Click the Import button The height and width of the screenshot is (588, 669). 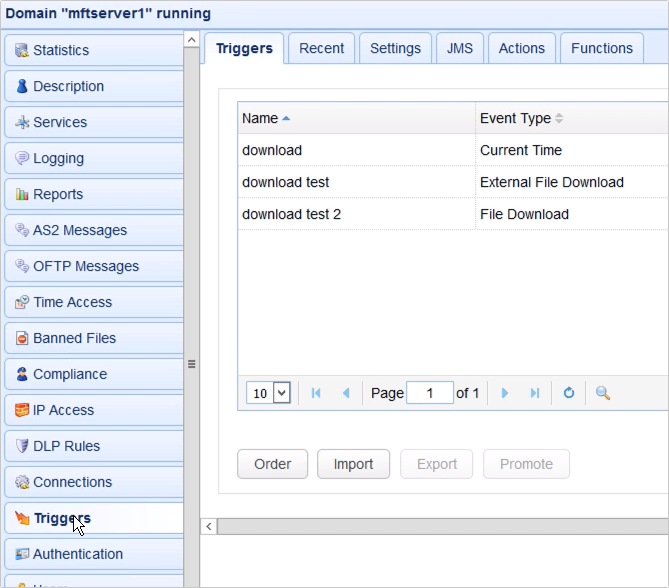(353, 464)
